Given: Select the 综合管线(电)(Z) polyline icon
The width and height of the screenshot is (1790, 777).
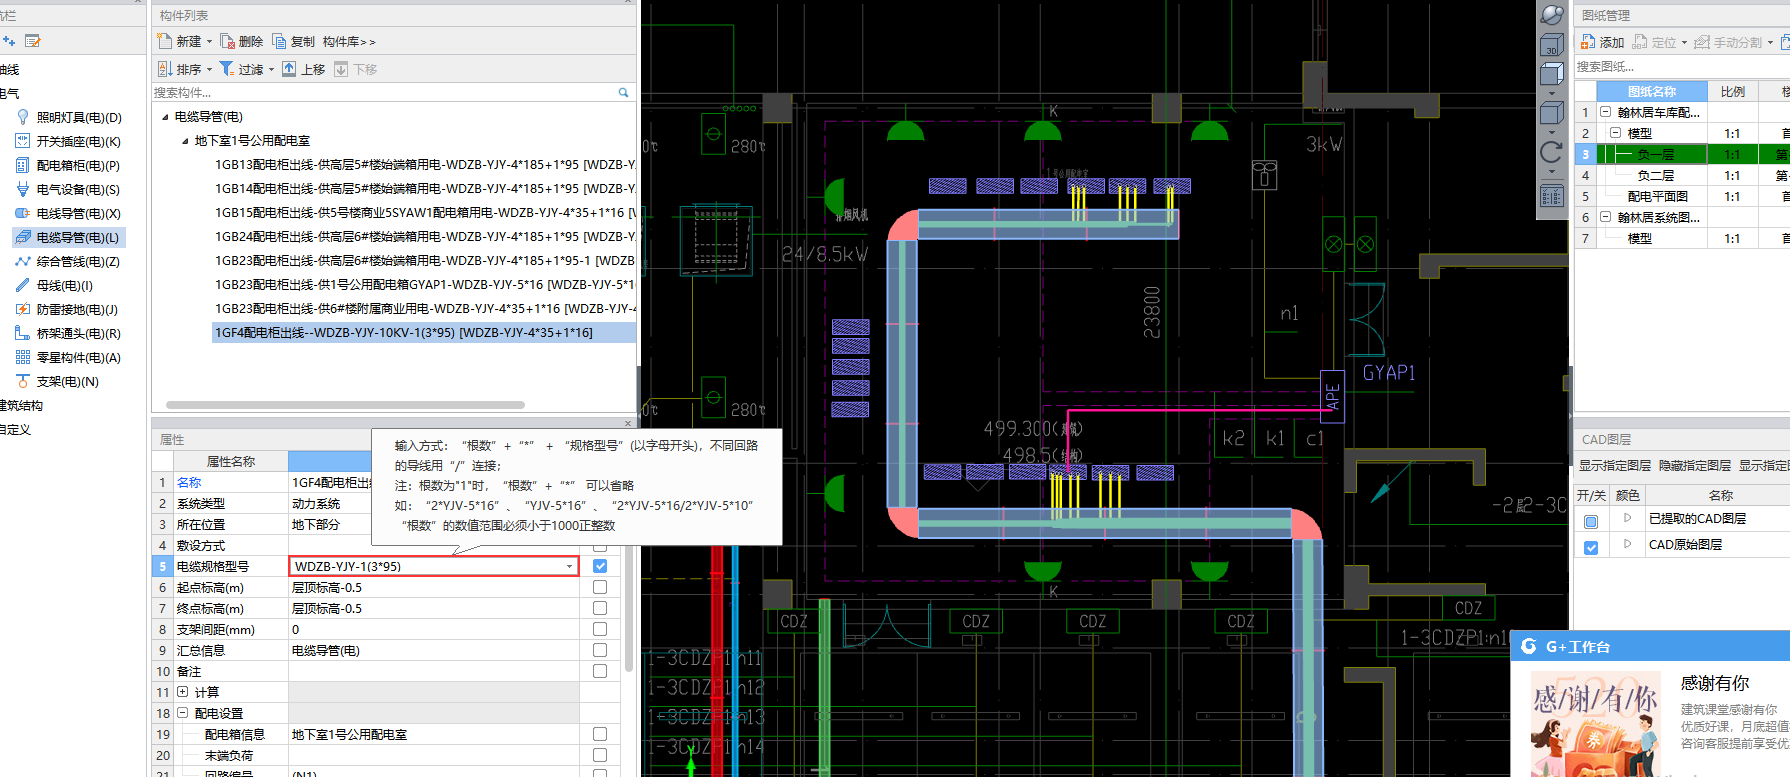Looking at the screenshot, I should click(x=22, y=261).
